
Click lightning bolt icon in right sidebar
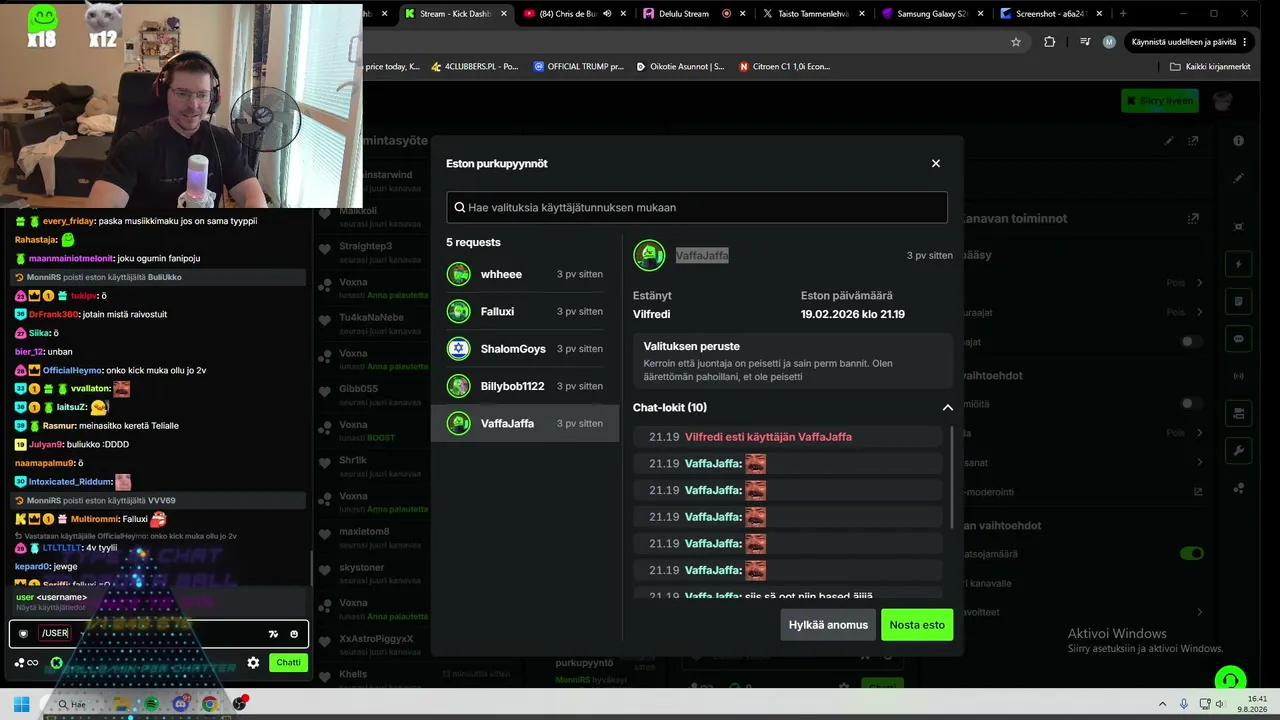1239,265
